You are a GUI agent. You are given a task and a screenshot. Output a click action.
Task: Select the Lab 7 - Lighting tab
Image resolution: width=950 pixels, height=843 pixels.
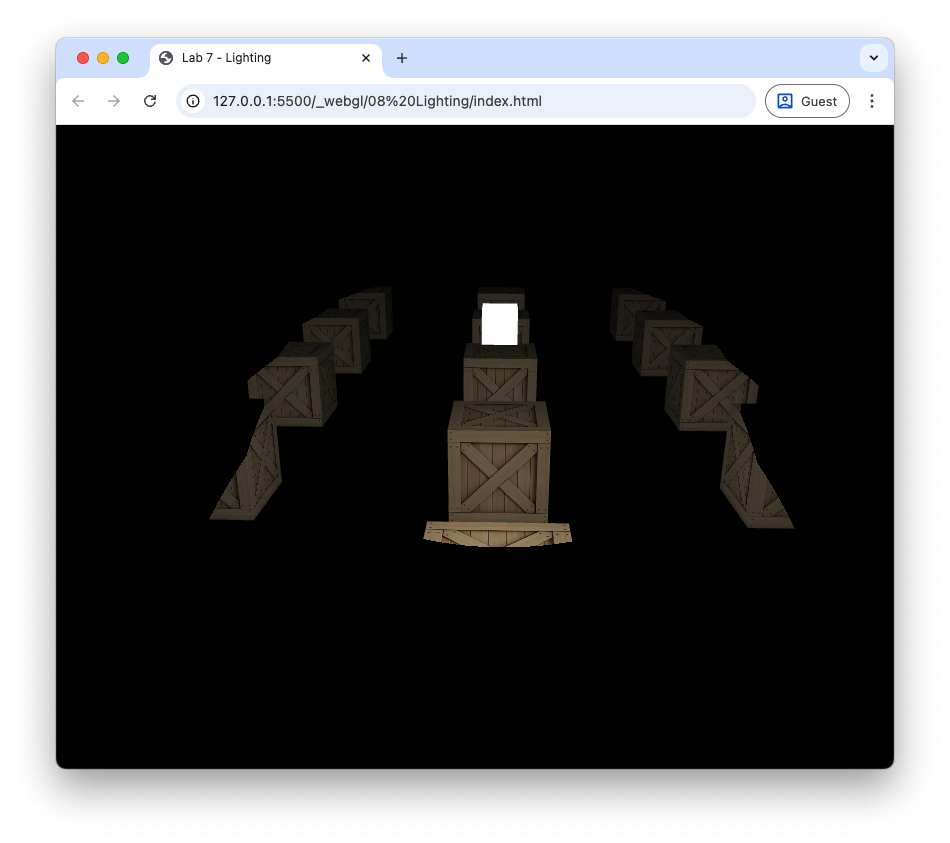click(248, 58)
